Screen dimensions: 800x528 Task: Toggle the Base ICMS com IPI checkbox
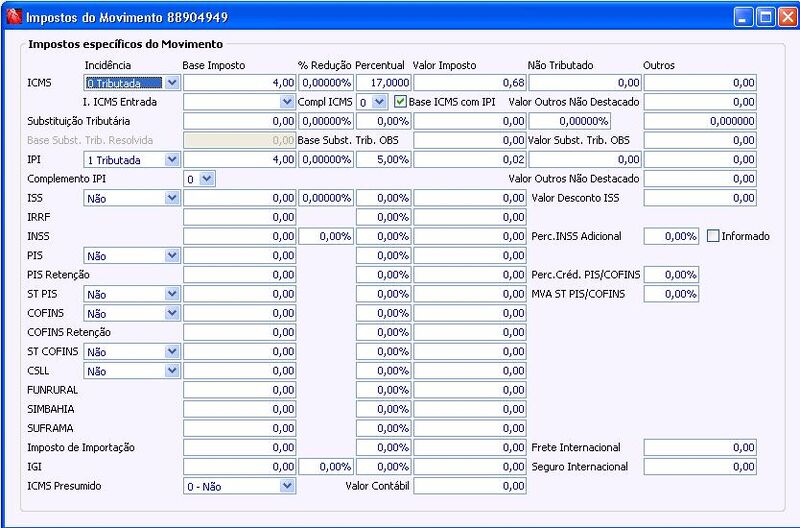401,102
